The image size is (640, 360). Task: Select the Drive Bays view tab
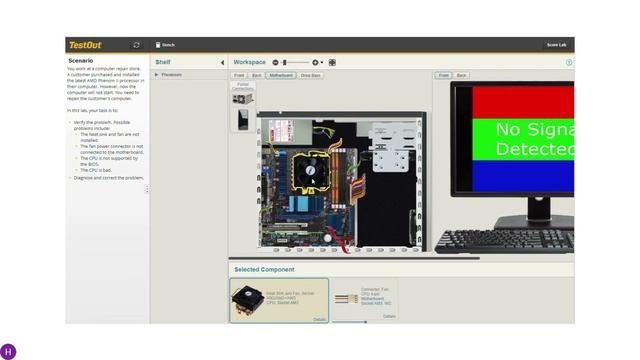311,76
